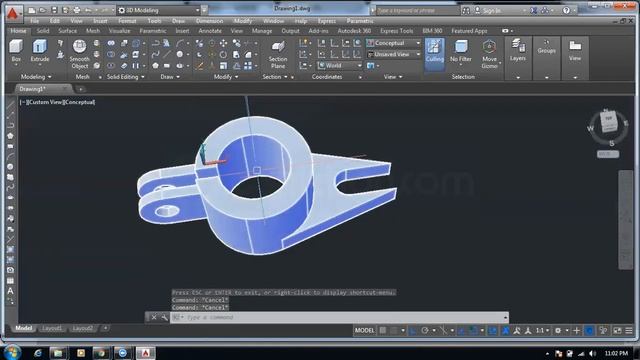The image size is (640, 360).
Task: Click the Plot printer icon in quick access toolbar
Action: tap(77, 10)
